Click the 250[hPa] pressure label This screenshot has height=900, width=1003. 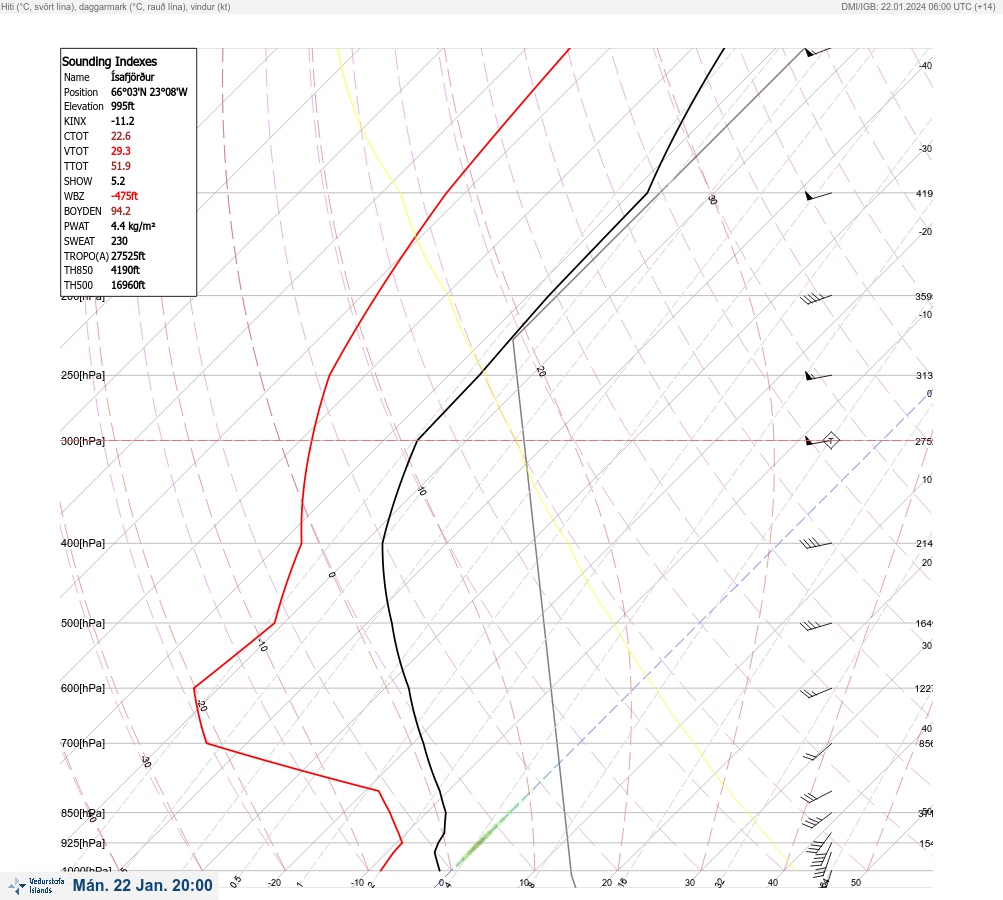[x=83, y=375]
